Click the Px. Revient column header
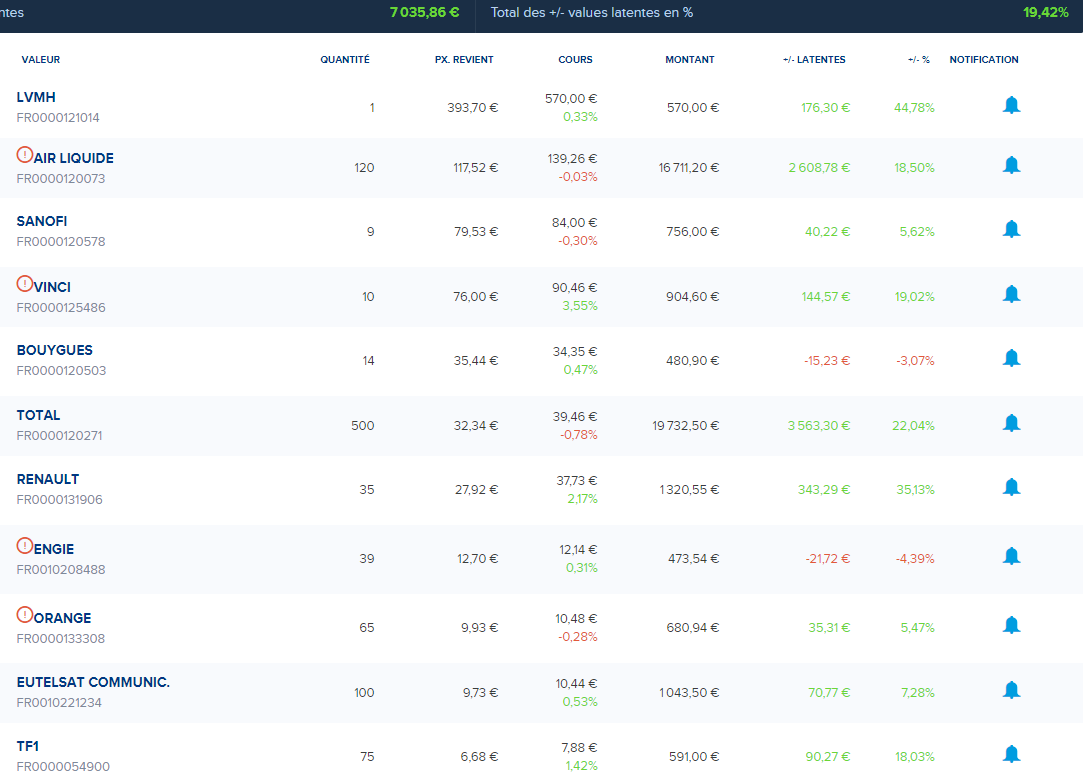The image size is (1083, 782). tap(463, 60)
